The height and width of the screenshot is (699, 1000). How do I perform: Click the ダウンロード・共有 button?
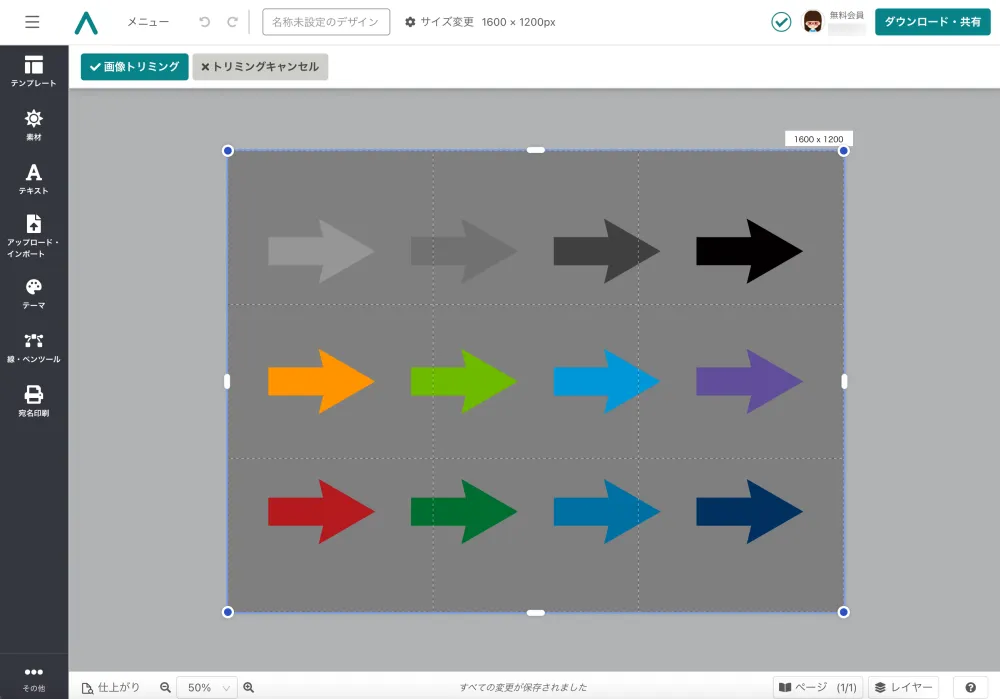pos(932,22)
